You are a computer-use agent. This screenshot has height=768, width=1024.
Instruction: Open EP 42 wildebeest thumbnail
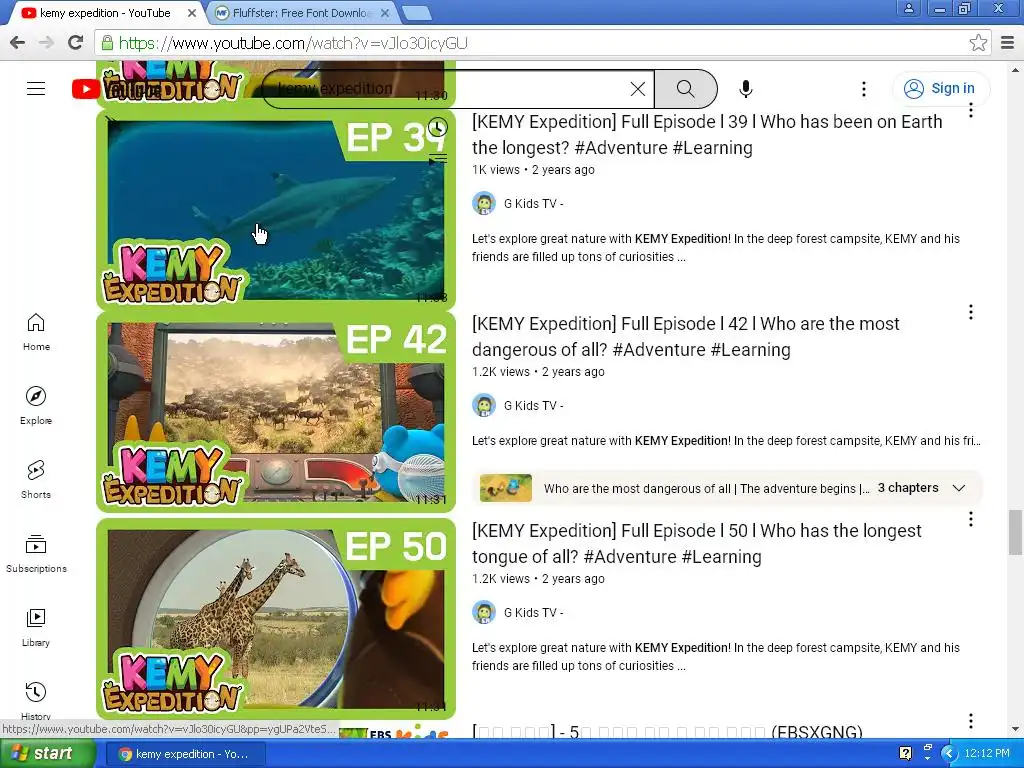(x=276, y=412)
